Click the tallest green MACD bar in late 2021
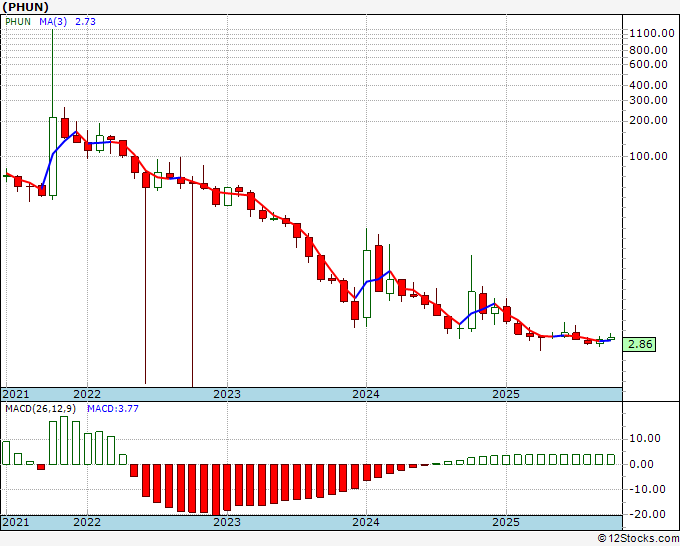680x546 pixels. pyautogui.click(x=64, y=440)
